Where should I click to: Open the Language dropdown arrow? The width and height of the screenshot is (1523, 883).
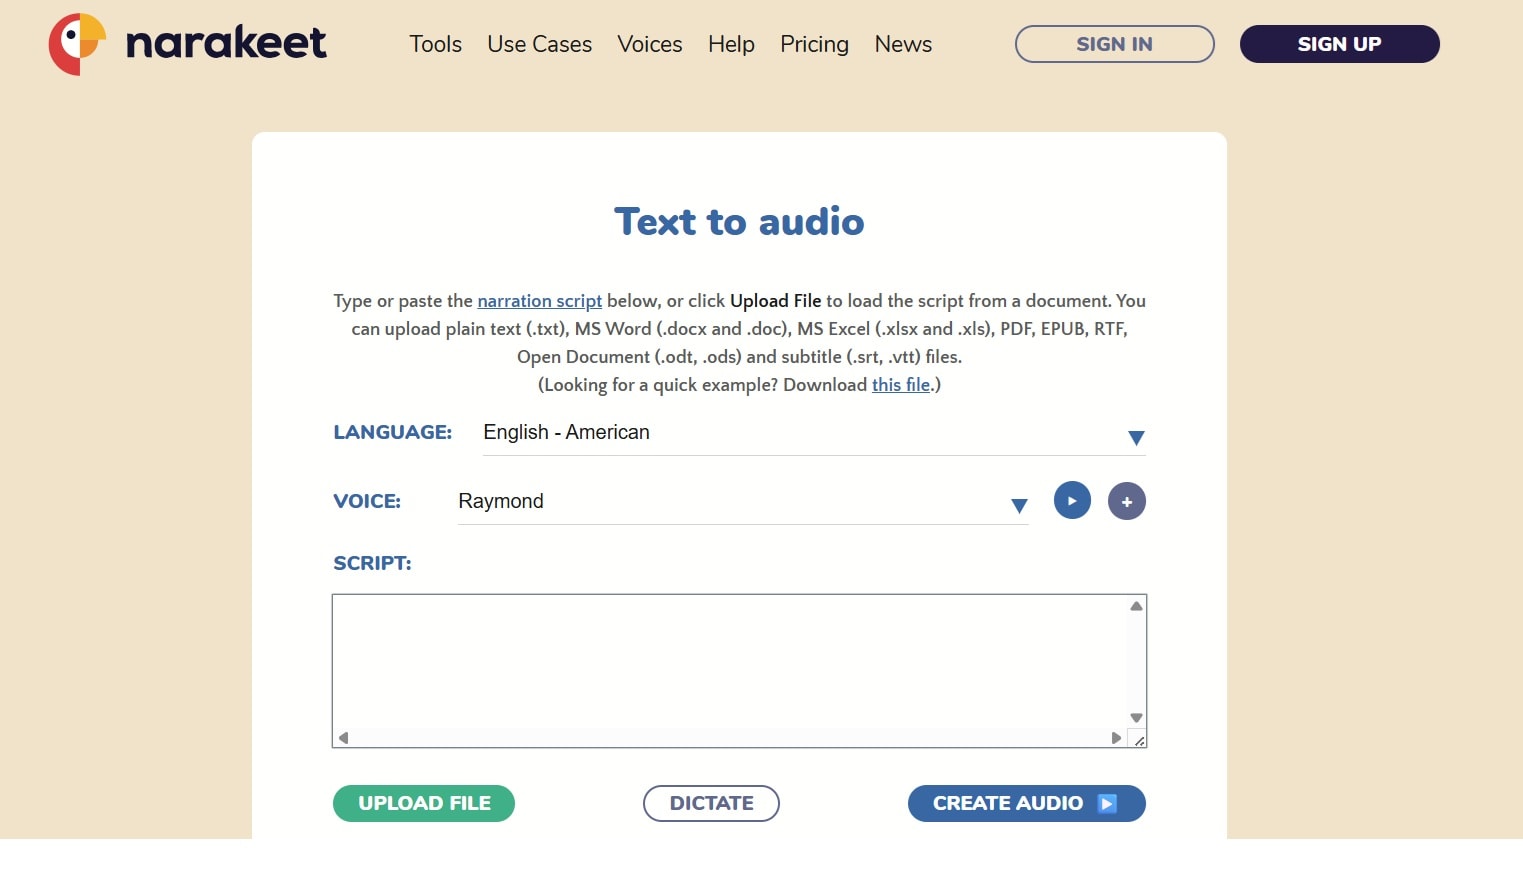click(x=1136, y=438)
